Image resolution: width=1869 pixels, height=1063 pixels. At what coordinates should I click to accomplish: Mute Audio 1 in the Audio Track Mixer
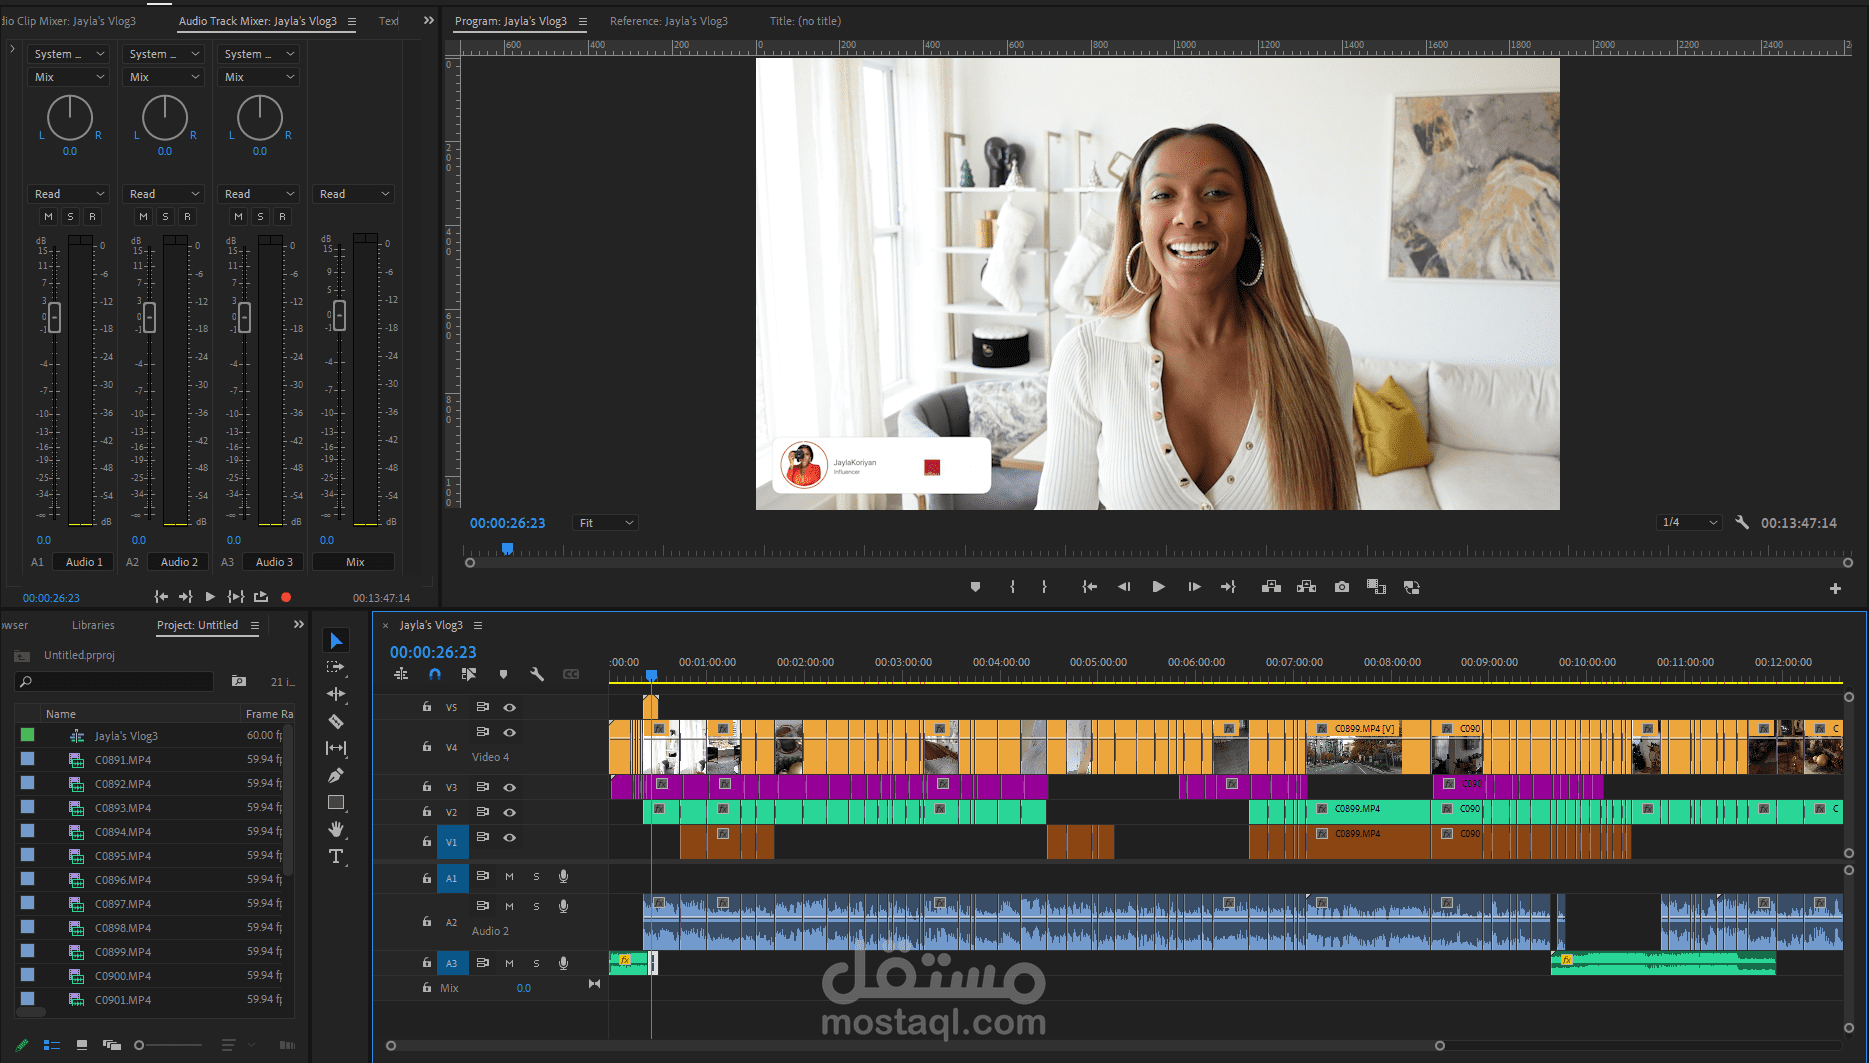(x=48, y=216)
